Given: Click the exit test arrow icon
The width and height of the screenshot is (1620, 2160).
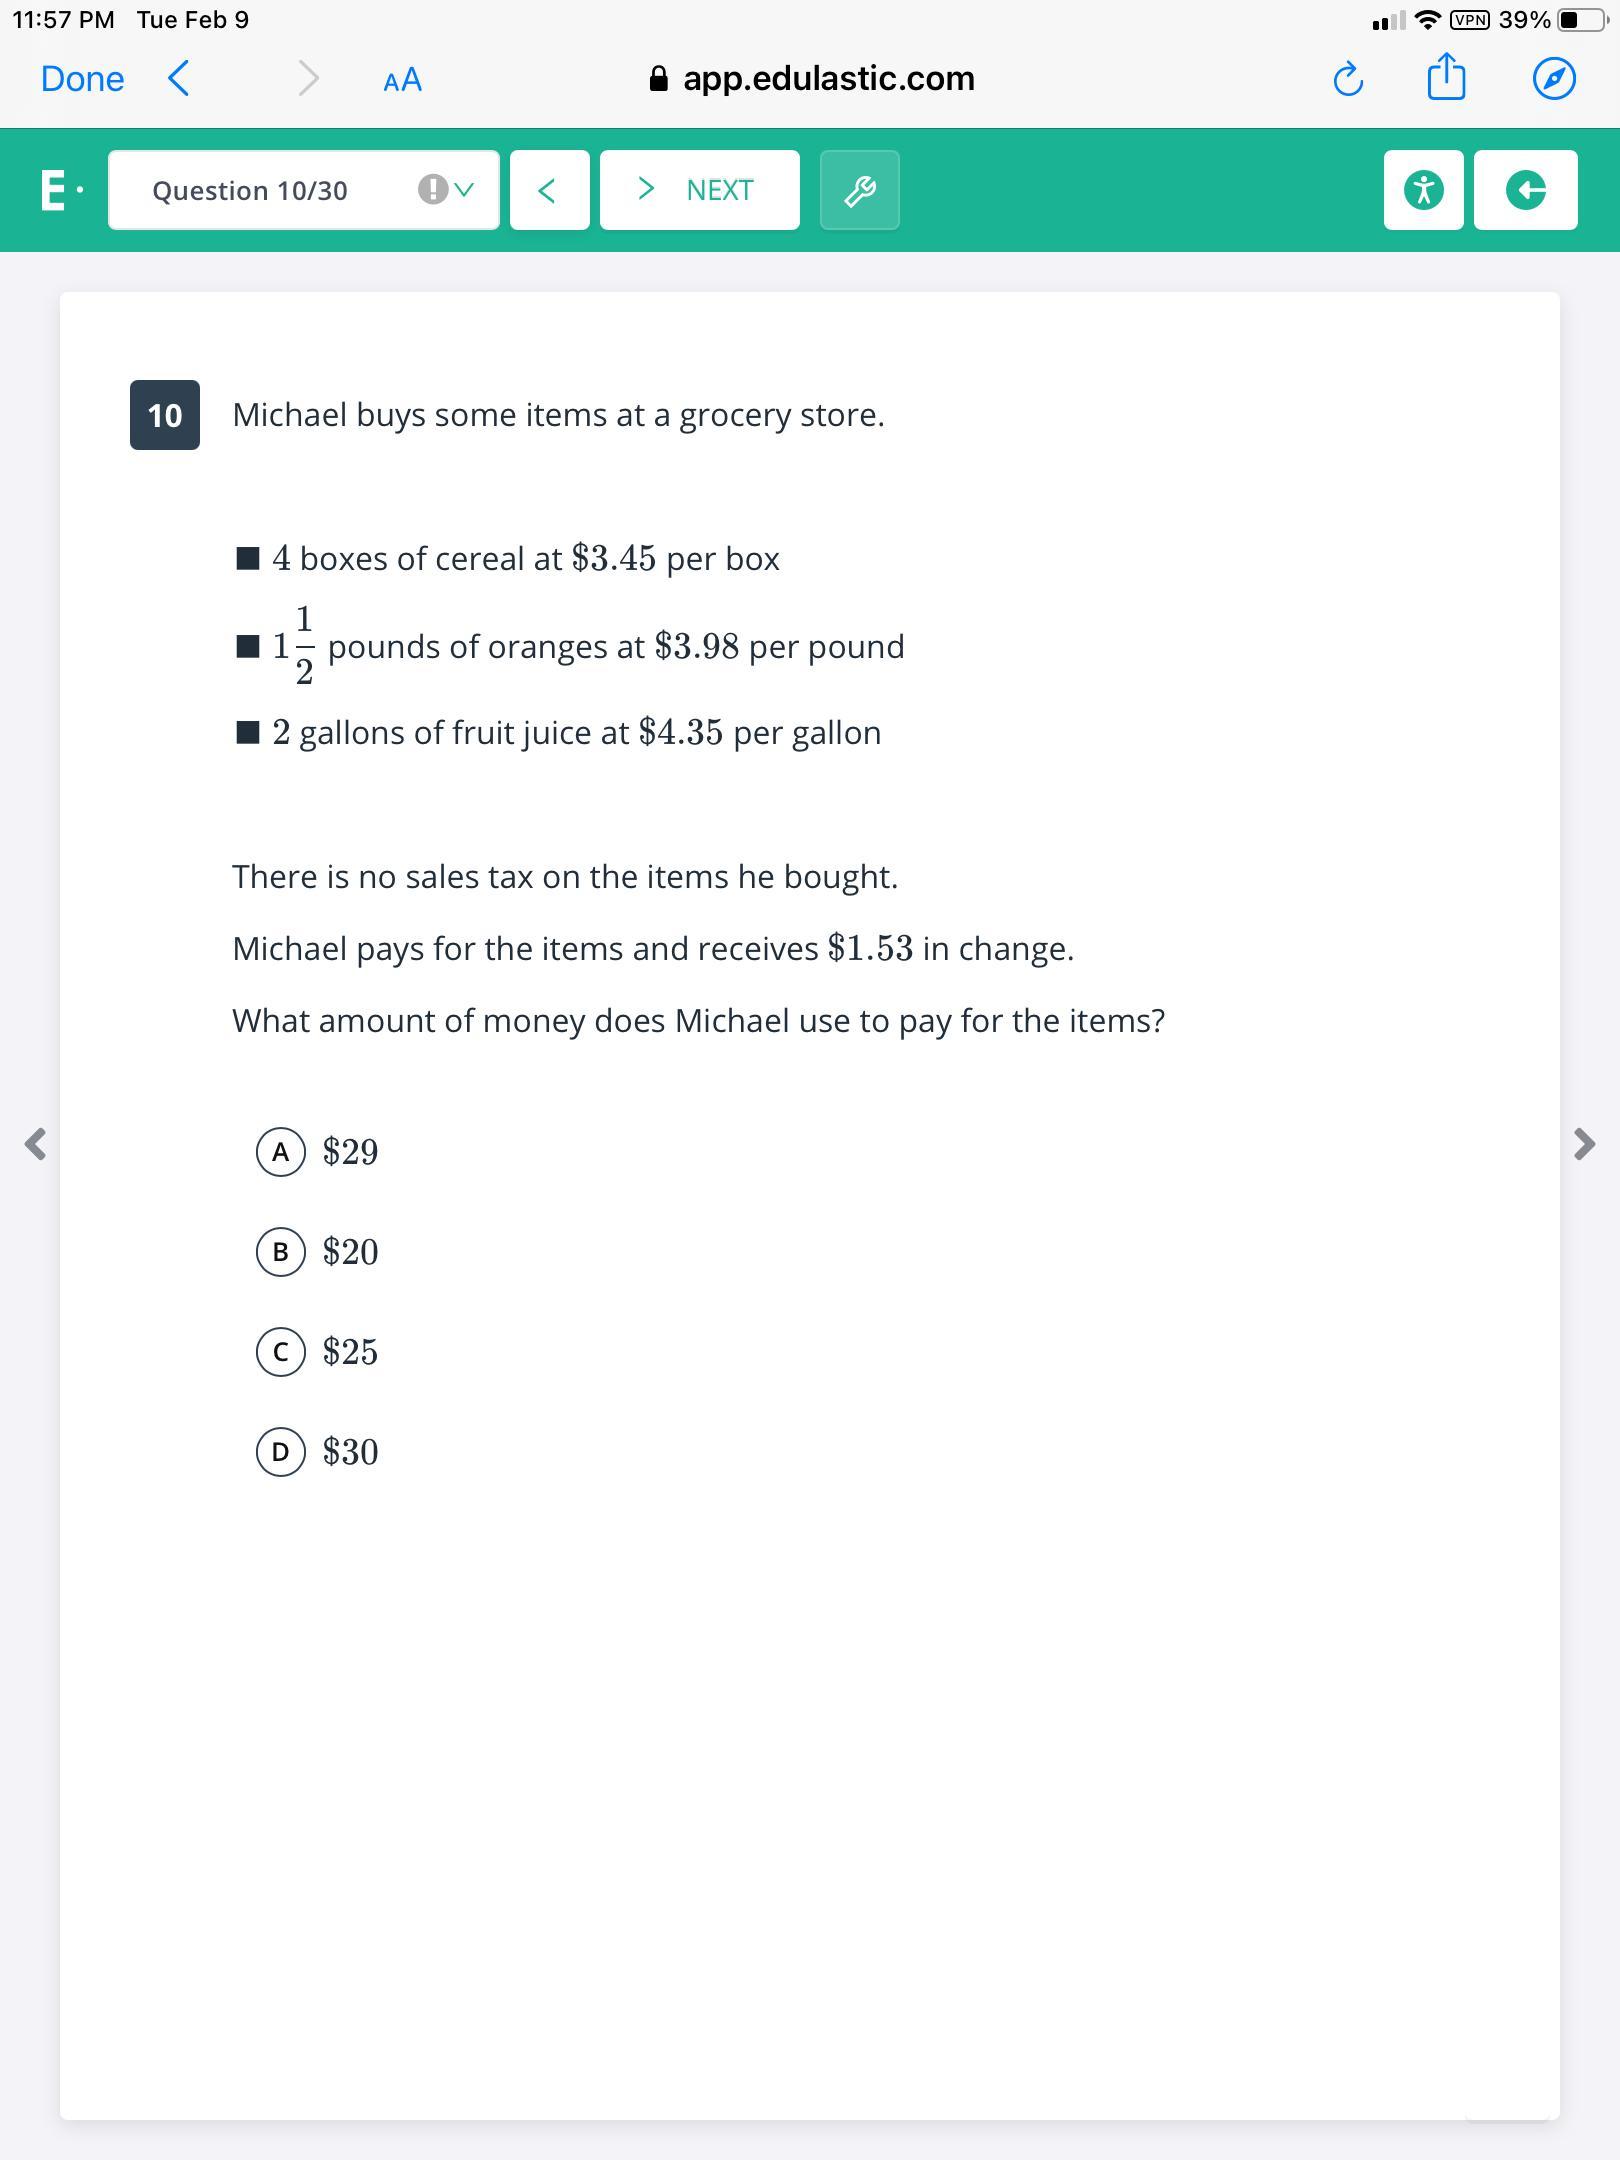Looking at the screenshot, I should pyautogui.click(x=1525, y=190).
